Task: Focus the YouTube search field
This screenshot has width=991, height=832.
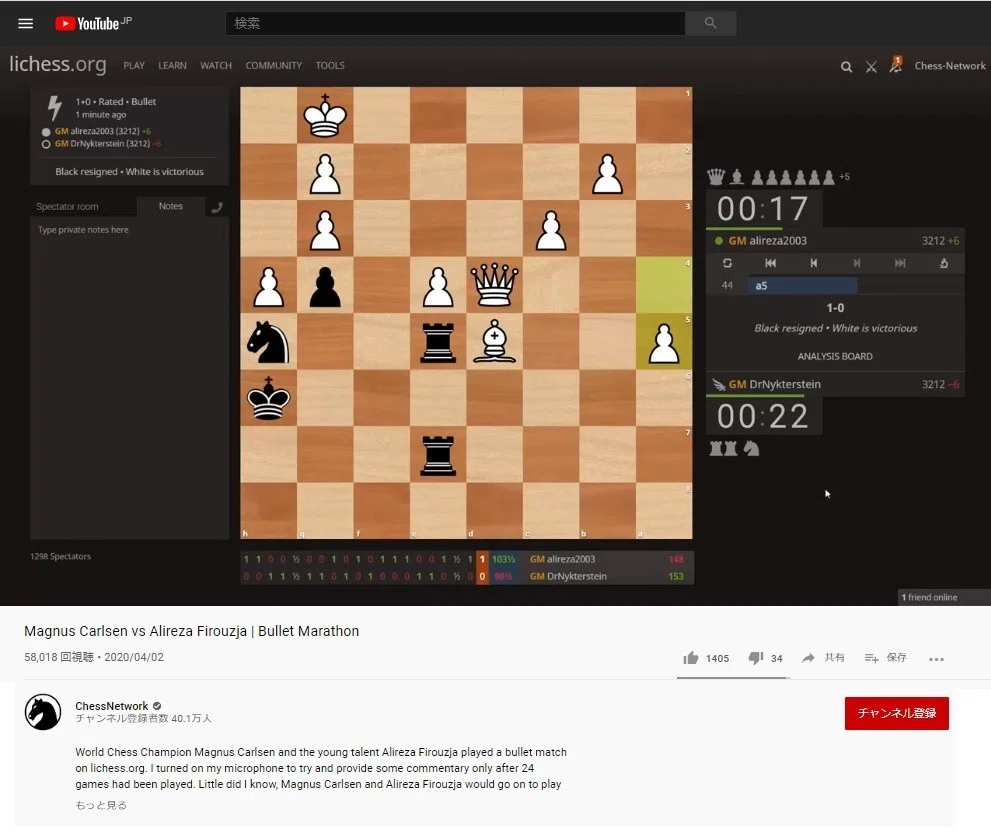Action: [x=455, y=23]
